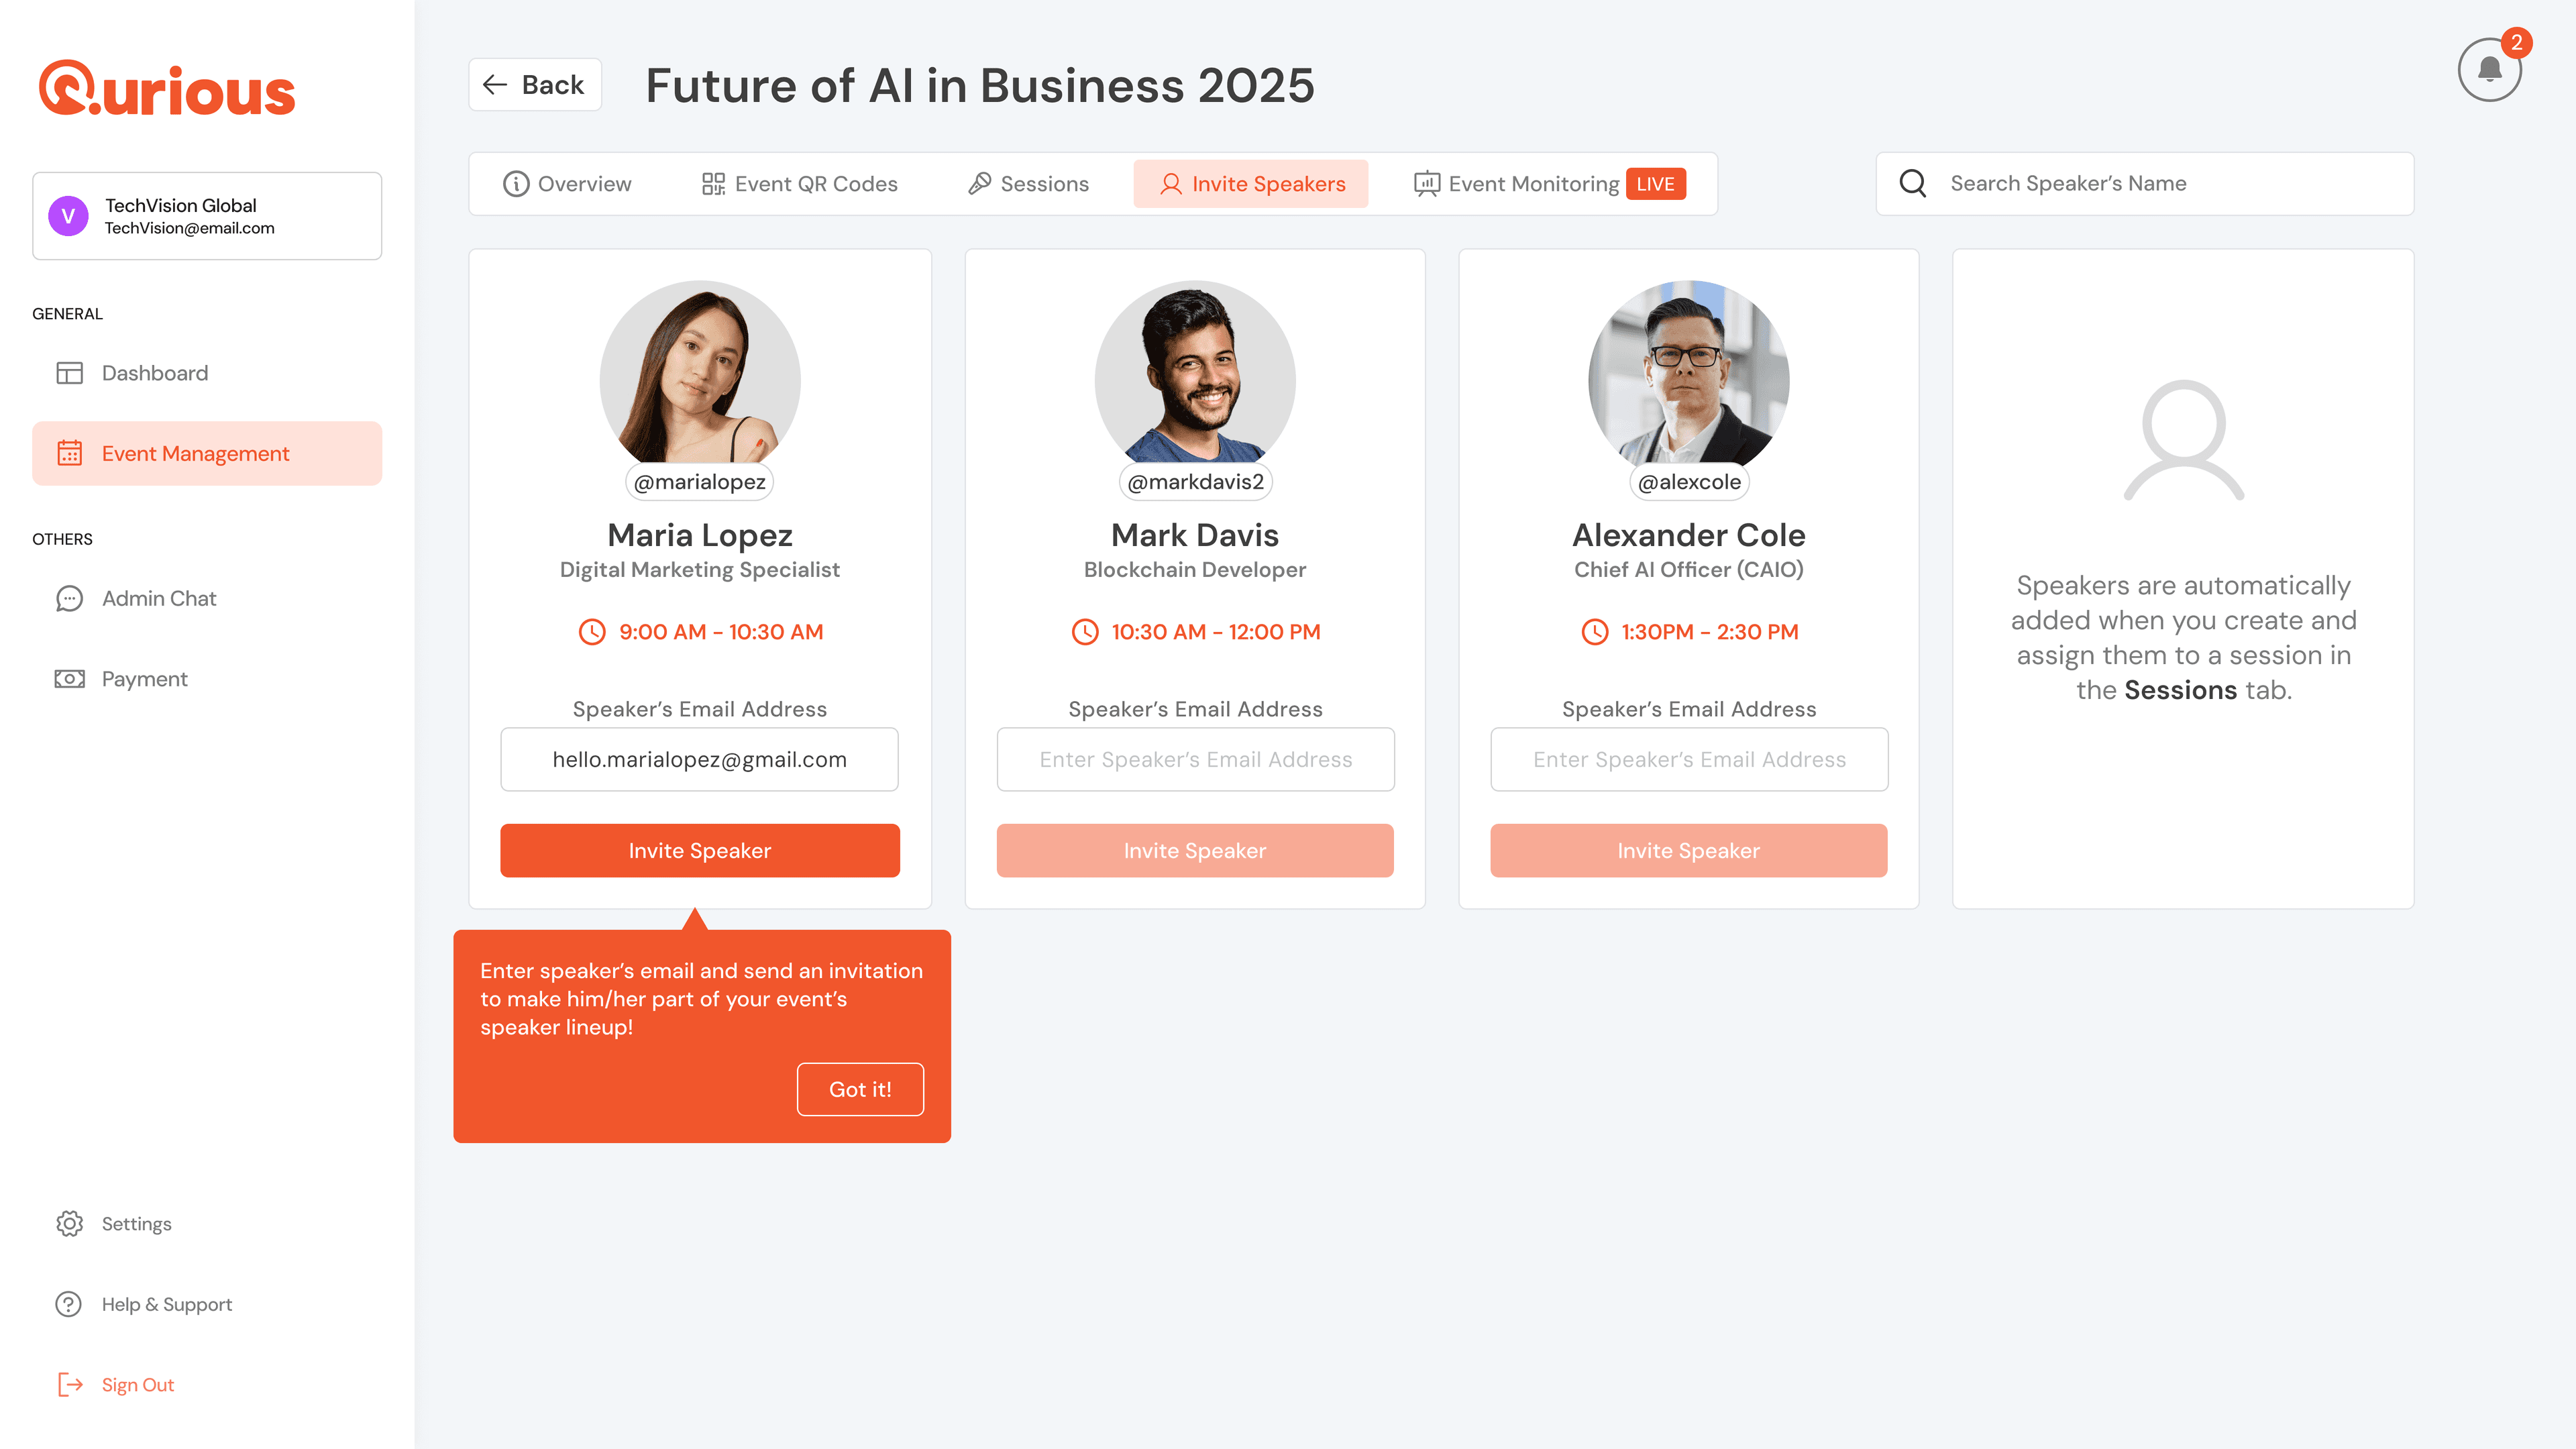
Task: Click Alexander Cole's email input field
Action: pos(1689,760)
